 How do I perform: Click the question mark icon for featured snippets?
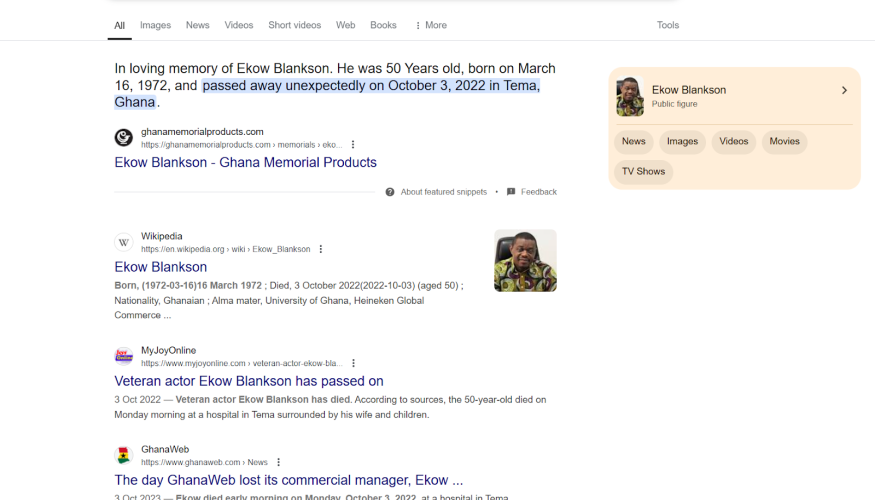click(x=390, y=192)
